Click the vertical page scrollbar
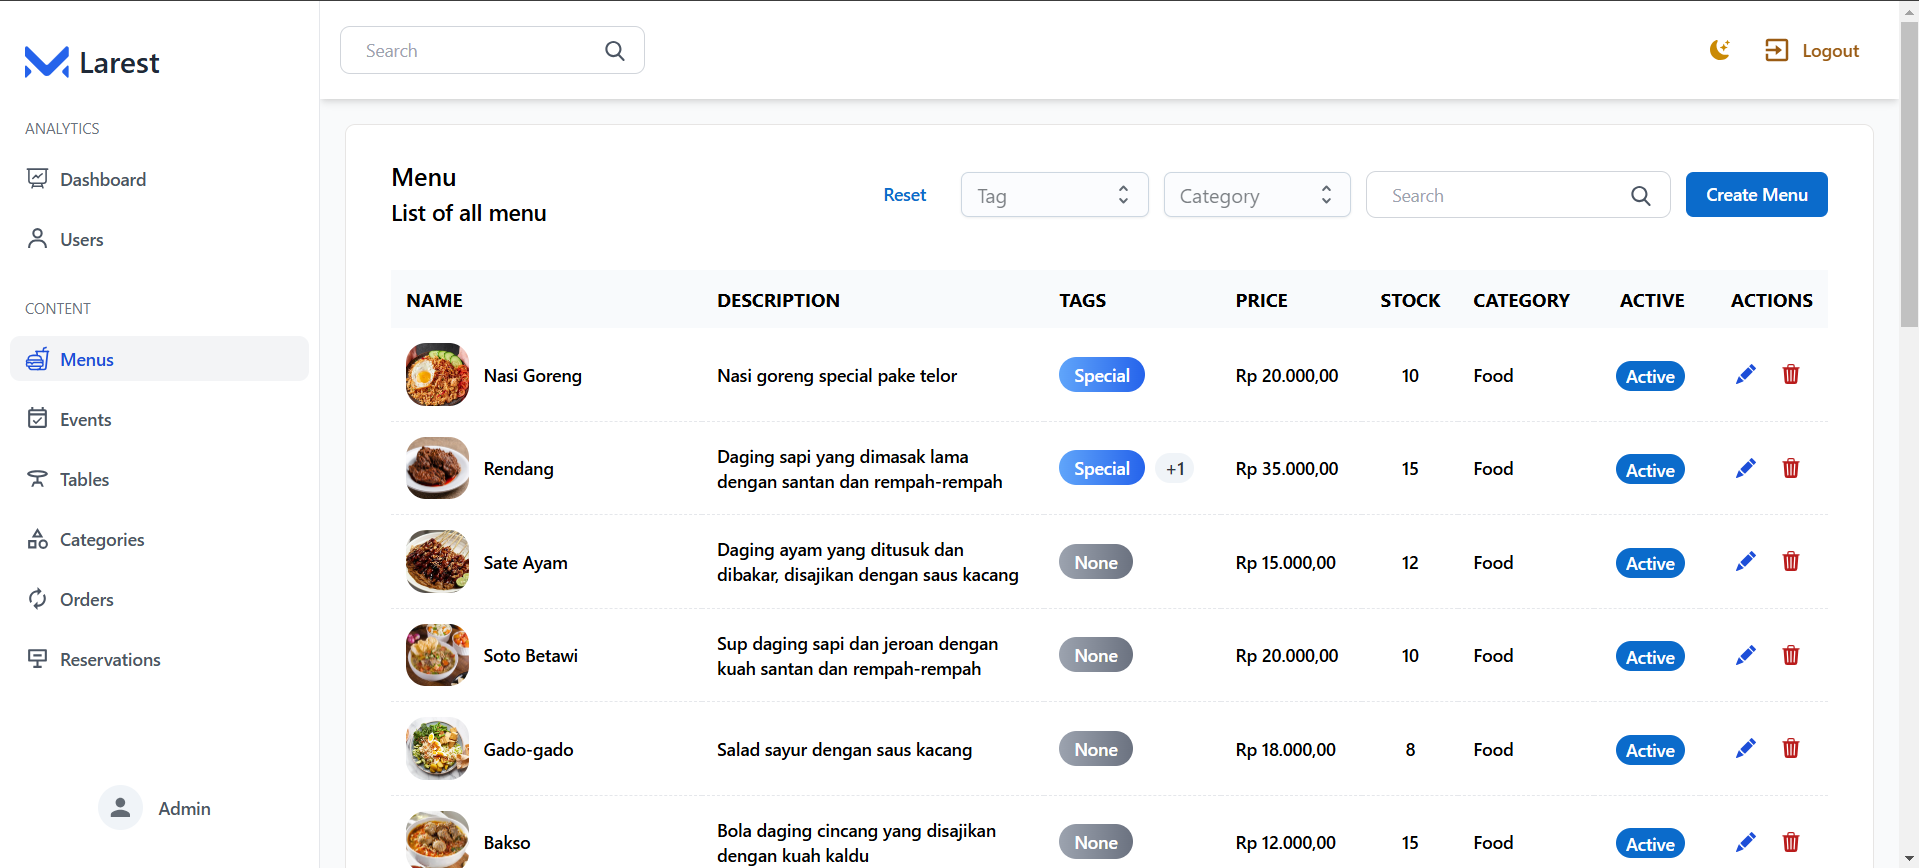 click(x=1908, y=175)
